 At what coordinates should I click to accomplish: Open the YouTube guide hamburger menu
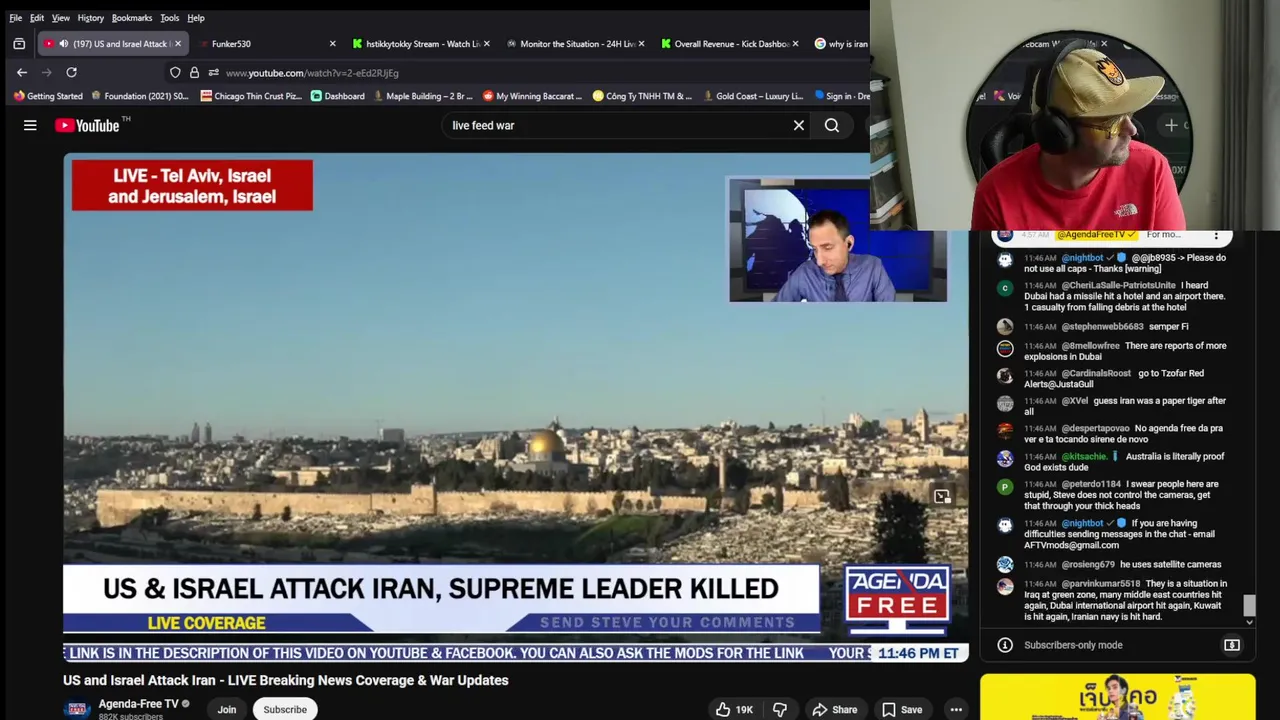[x=30, y=125]
